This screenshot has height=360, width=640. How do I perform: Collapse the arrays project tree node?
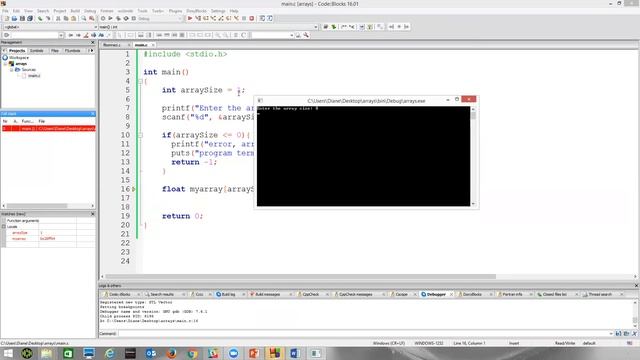pyautogui.click(x=6, y=64)
